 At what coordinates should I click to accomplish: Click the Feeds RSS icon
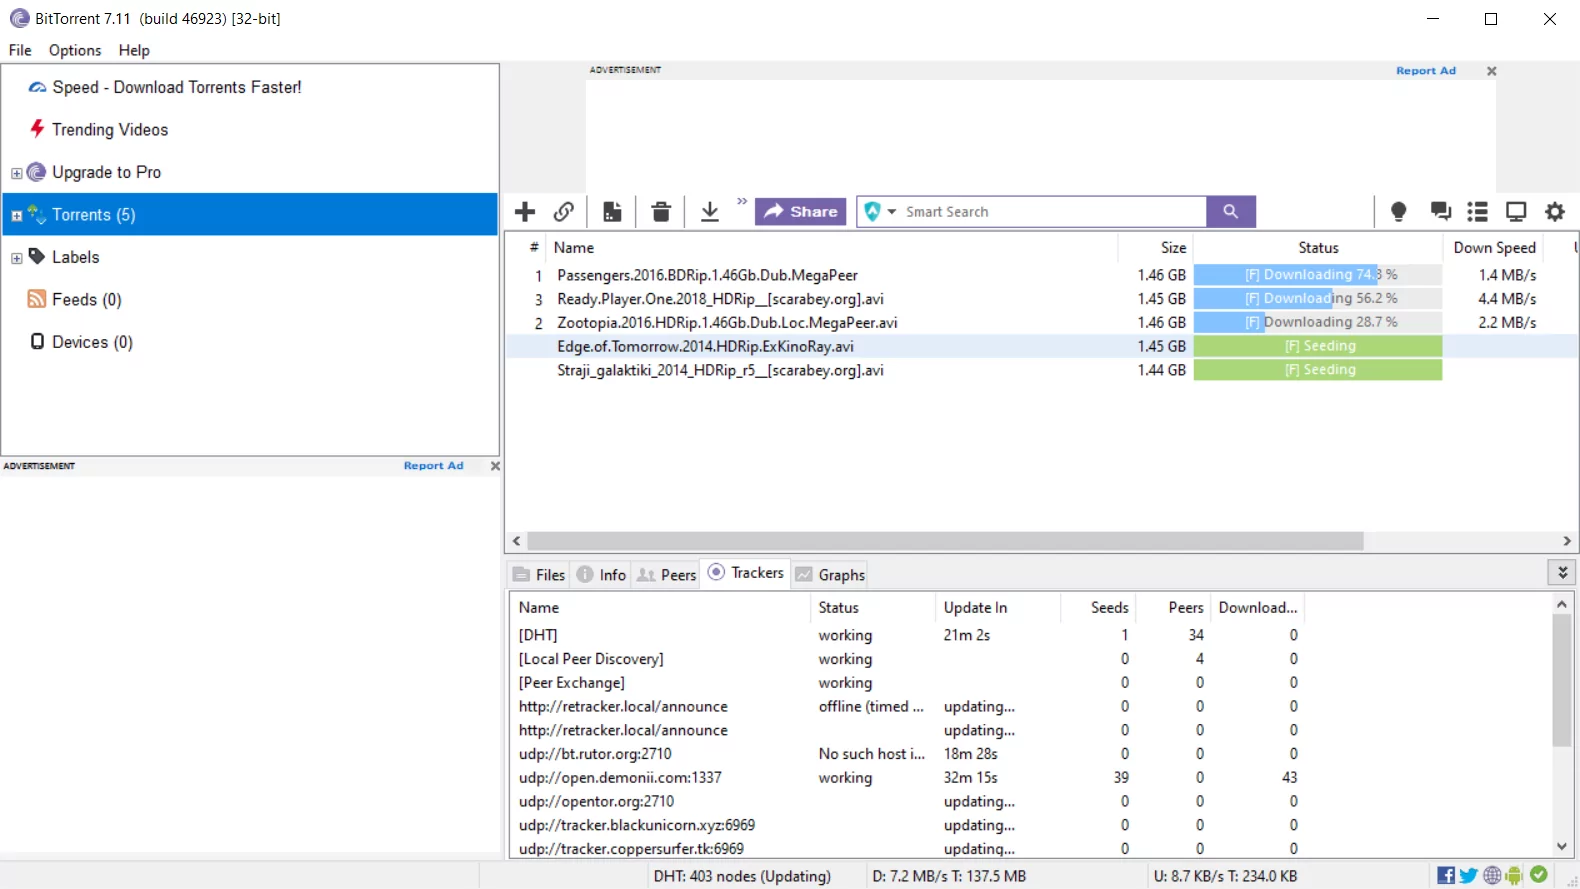point(37,299)
